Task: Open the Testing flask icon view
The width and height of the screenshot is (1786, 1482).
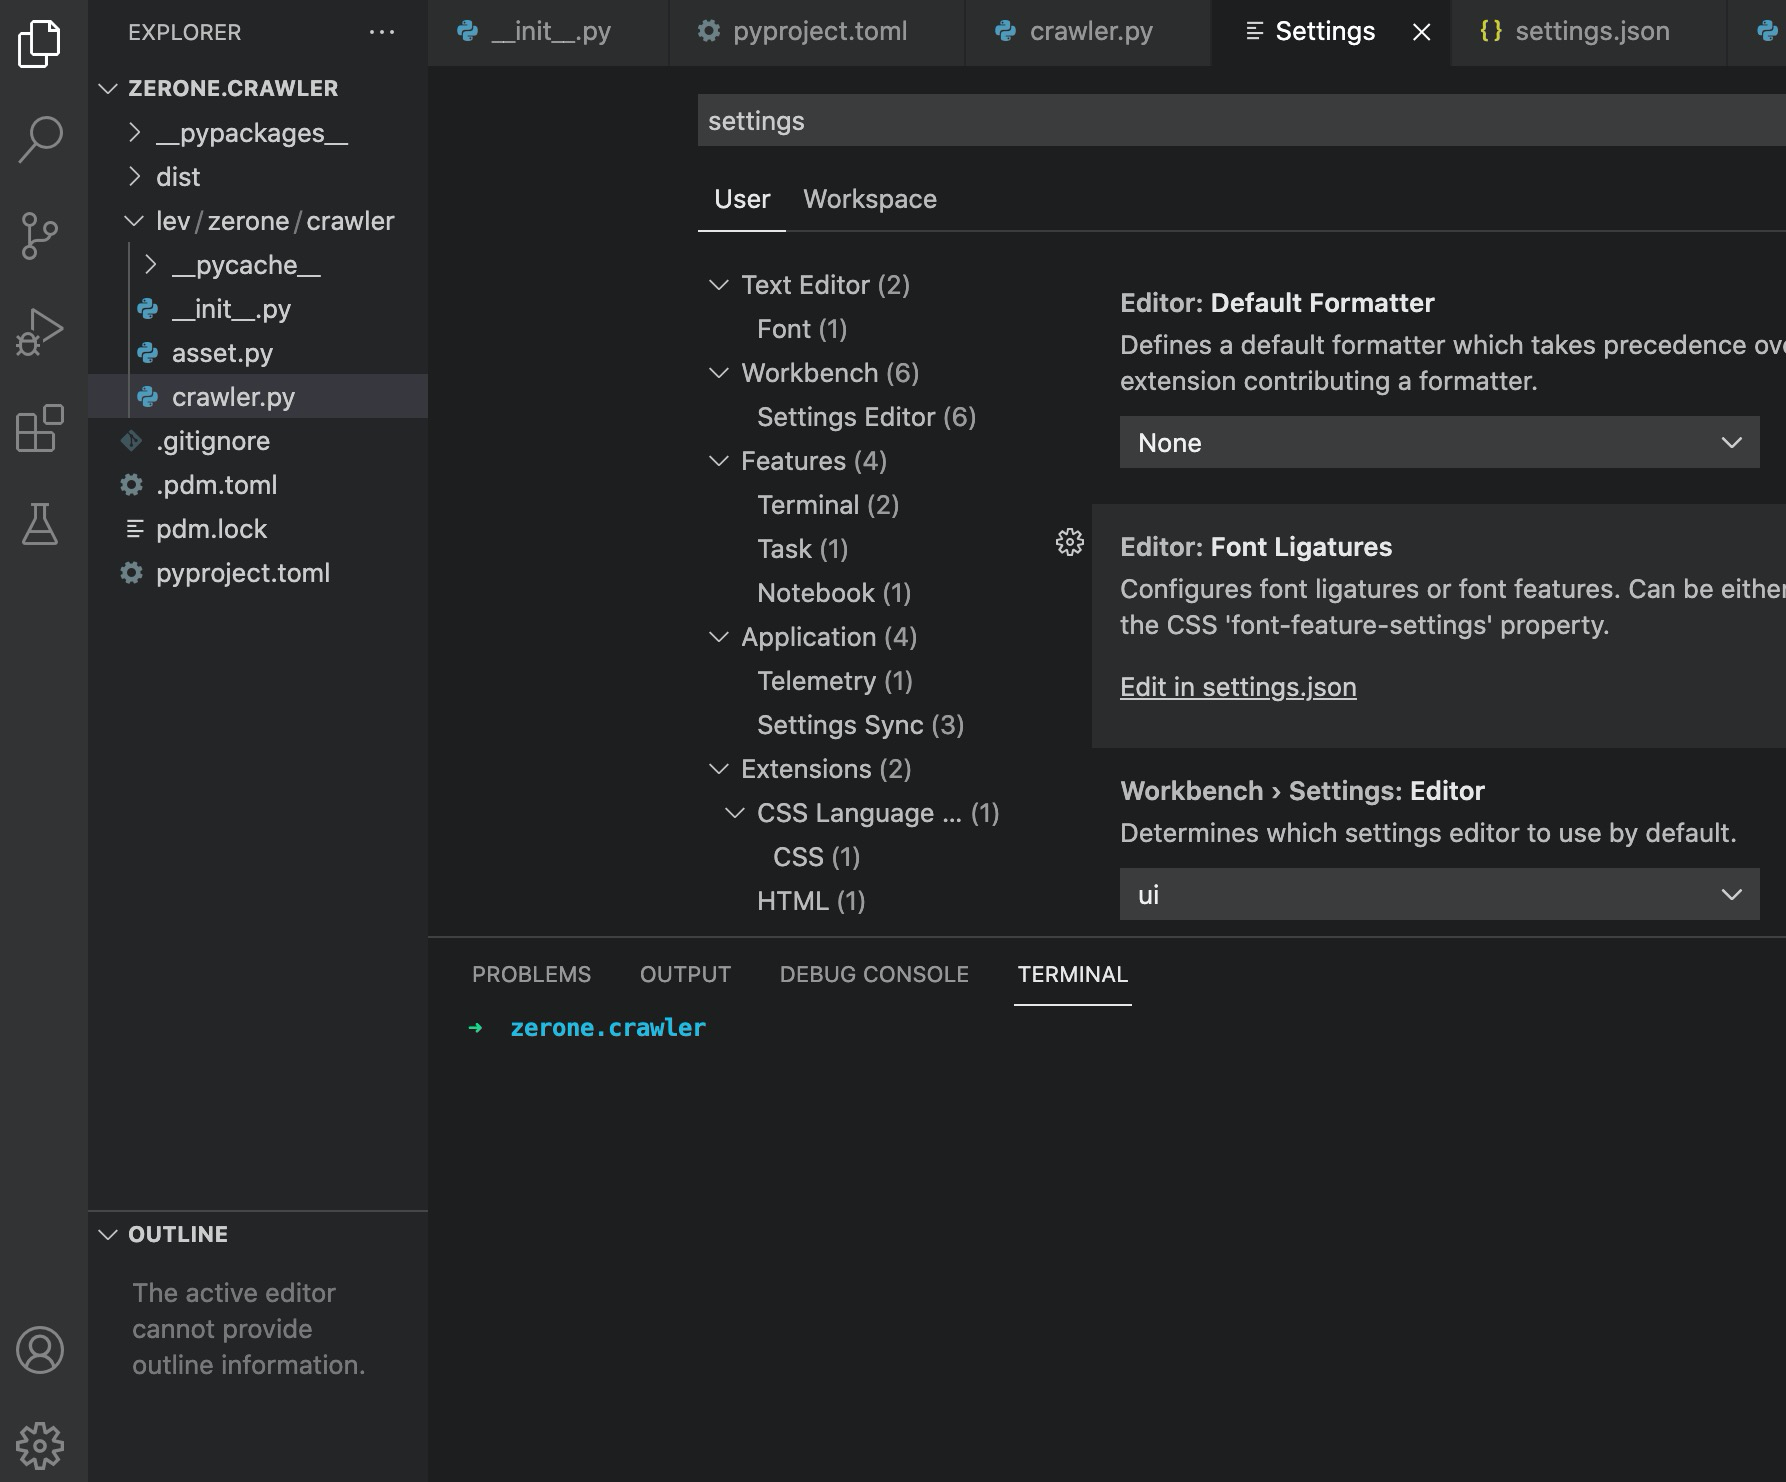Action: tap(40, 524)
